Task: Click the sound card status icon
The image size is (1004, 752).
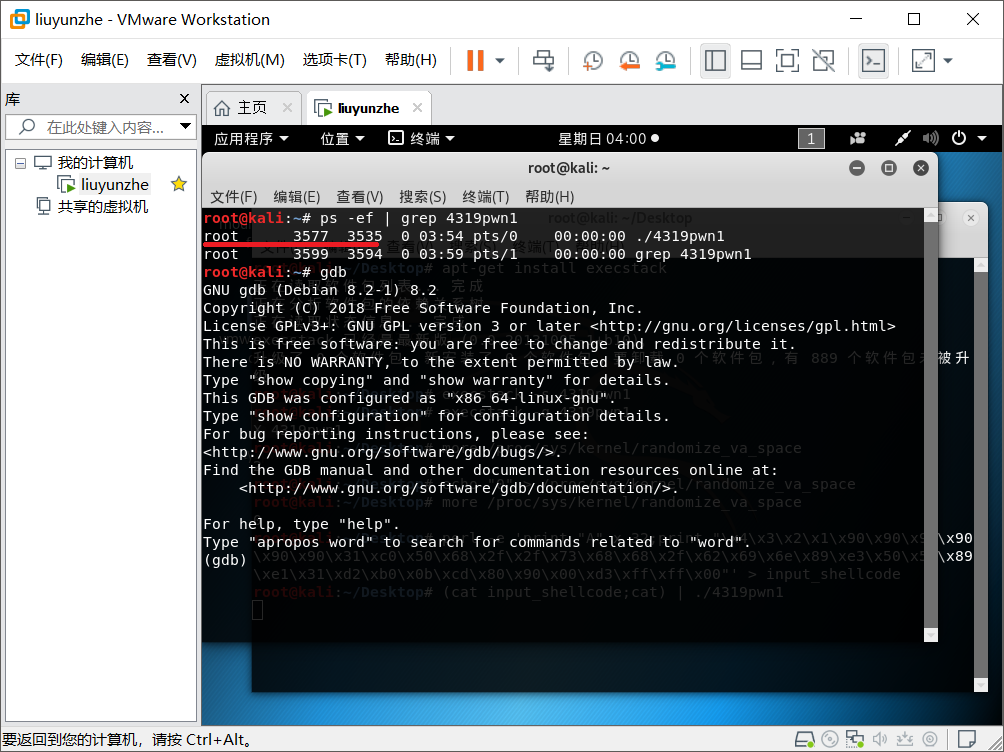Action: click(880, 739)
